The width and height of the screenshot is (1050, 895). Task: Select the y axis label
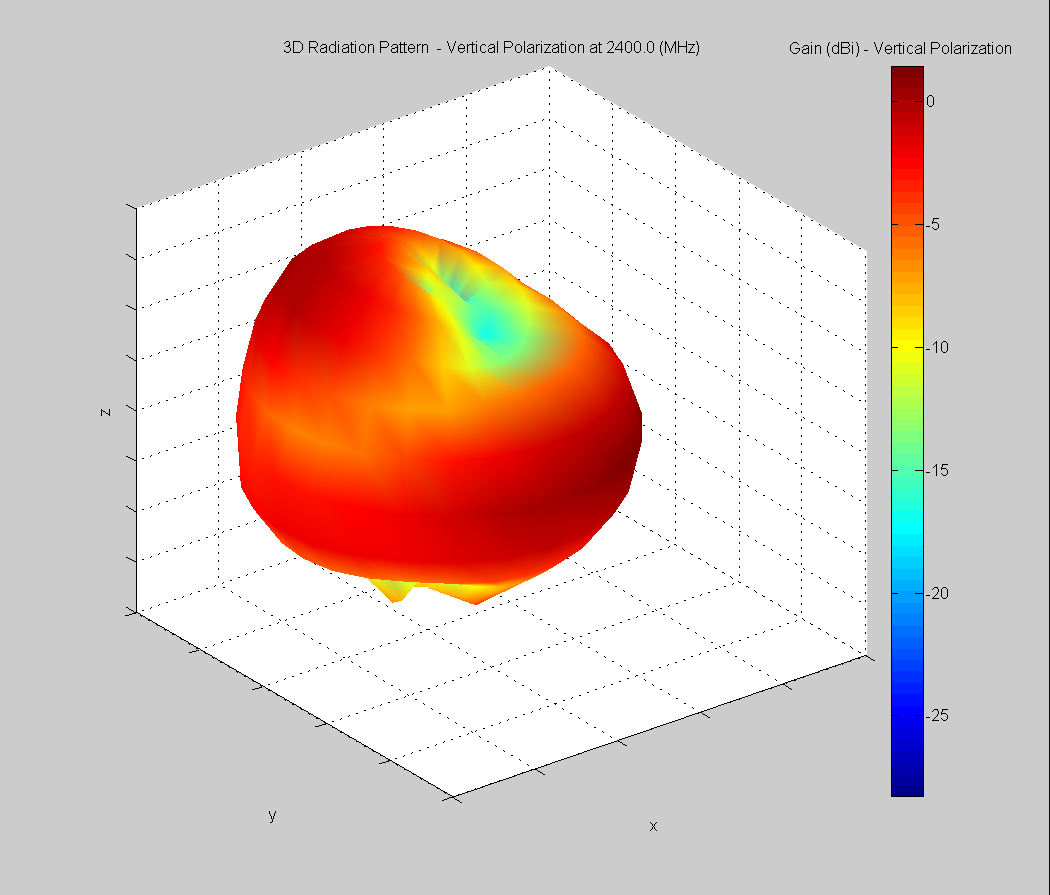[x=272, y=815]
